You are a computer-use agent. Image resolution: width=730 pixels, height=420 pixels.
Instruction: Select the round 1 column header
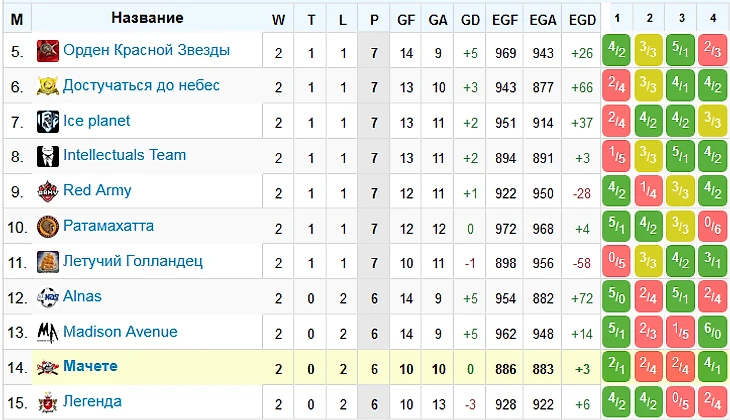(x=617, y=18)
